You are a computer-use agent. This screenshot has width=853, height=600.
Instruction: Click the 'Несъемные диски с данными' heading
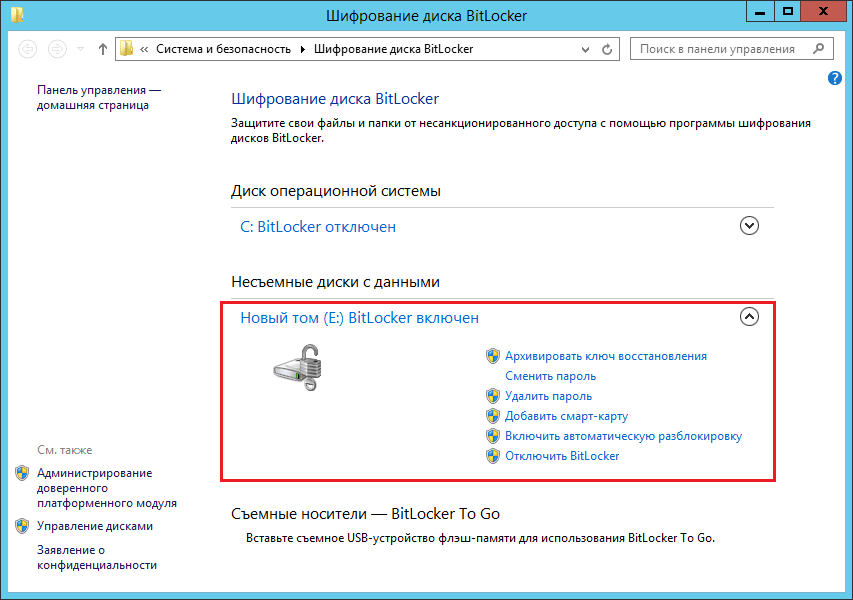point(335,282)
